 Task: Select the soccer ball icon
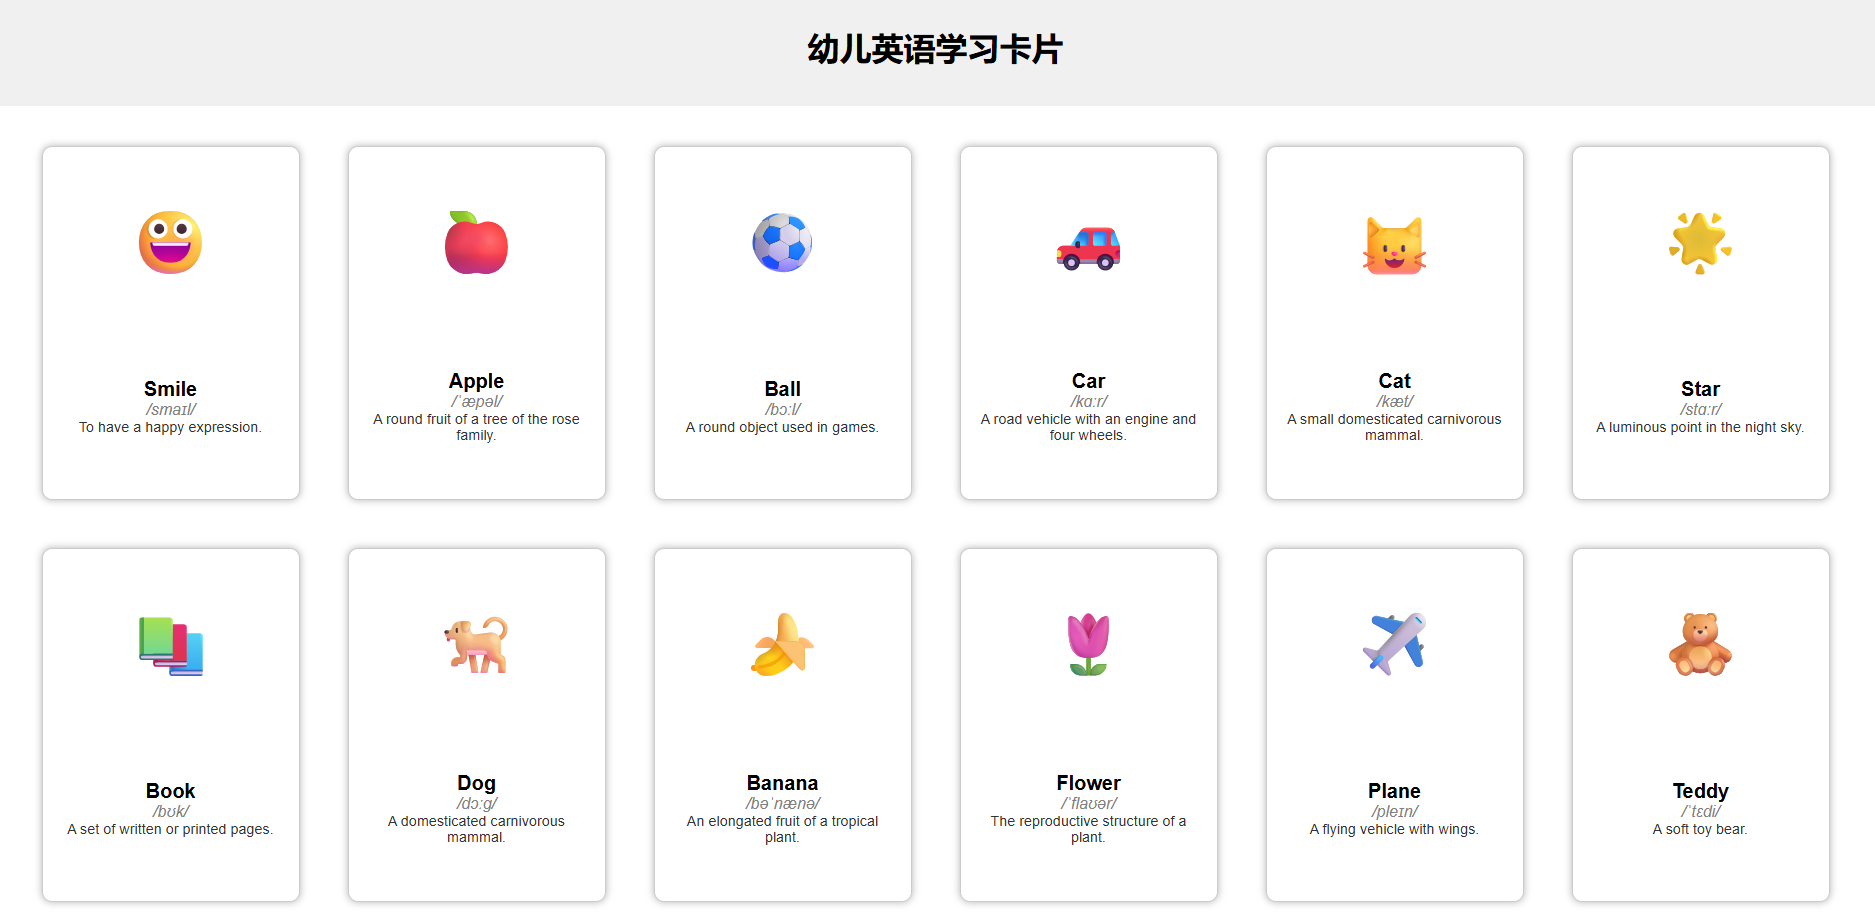click(782, 243)
